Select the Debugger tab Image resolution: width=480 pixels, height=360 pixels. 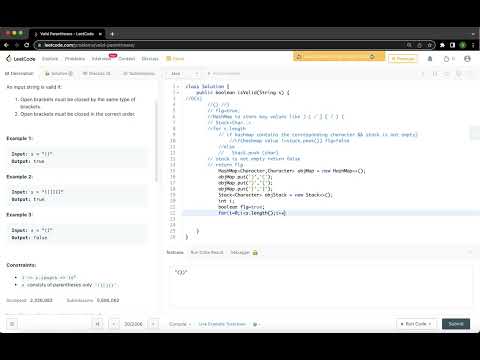point(240,252)
